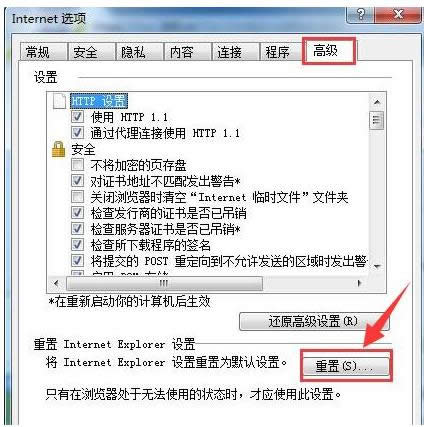Screen dimensions: 424x427
Task: Toggle 检查所下载程序的签名 checkbox
Action: click(77, 245)
